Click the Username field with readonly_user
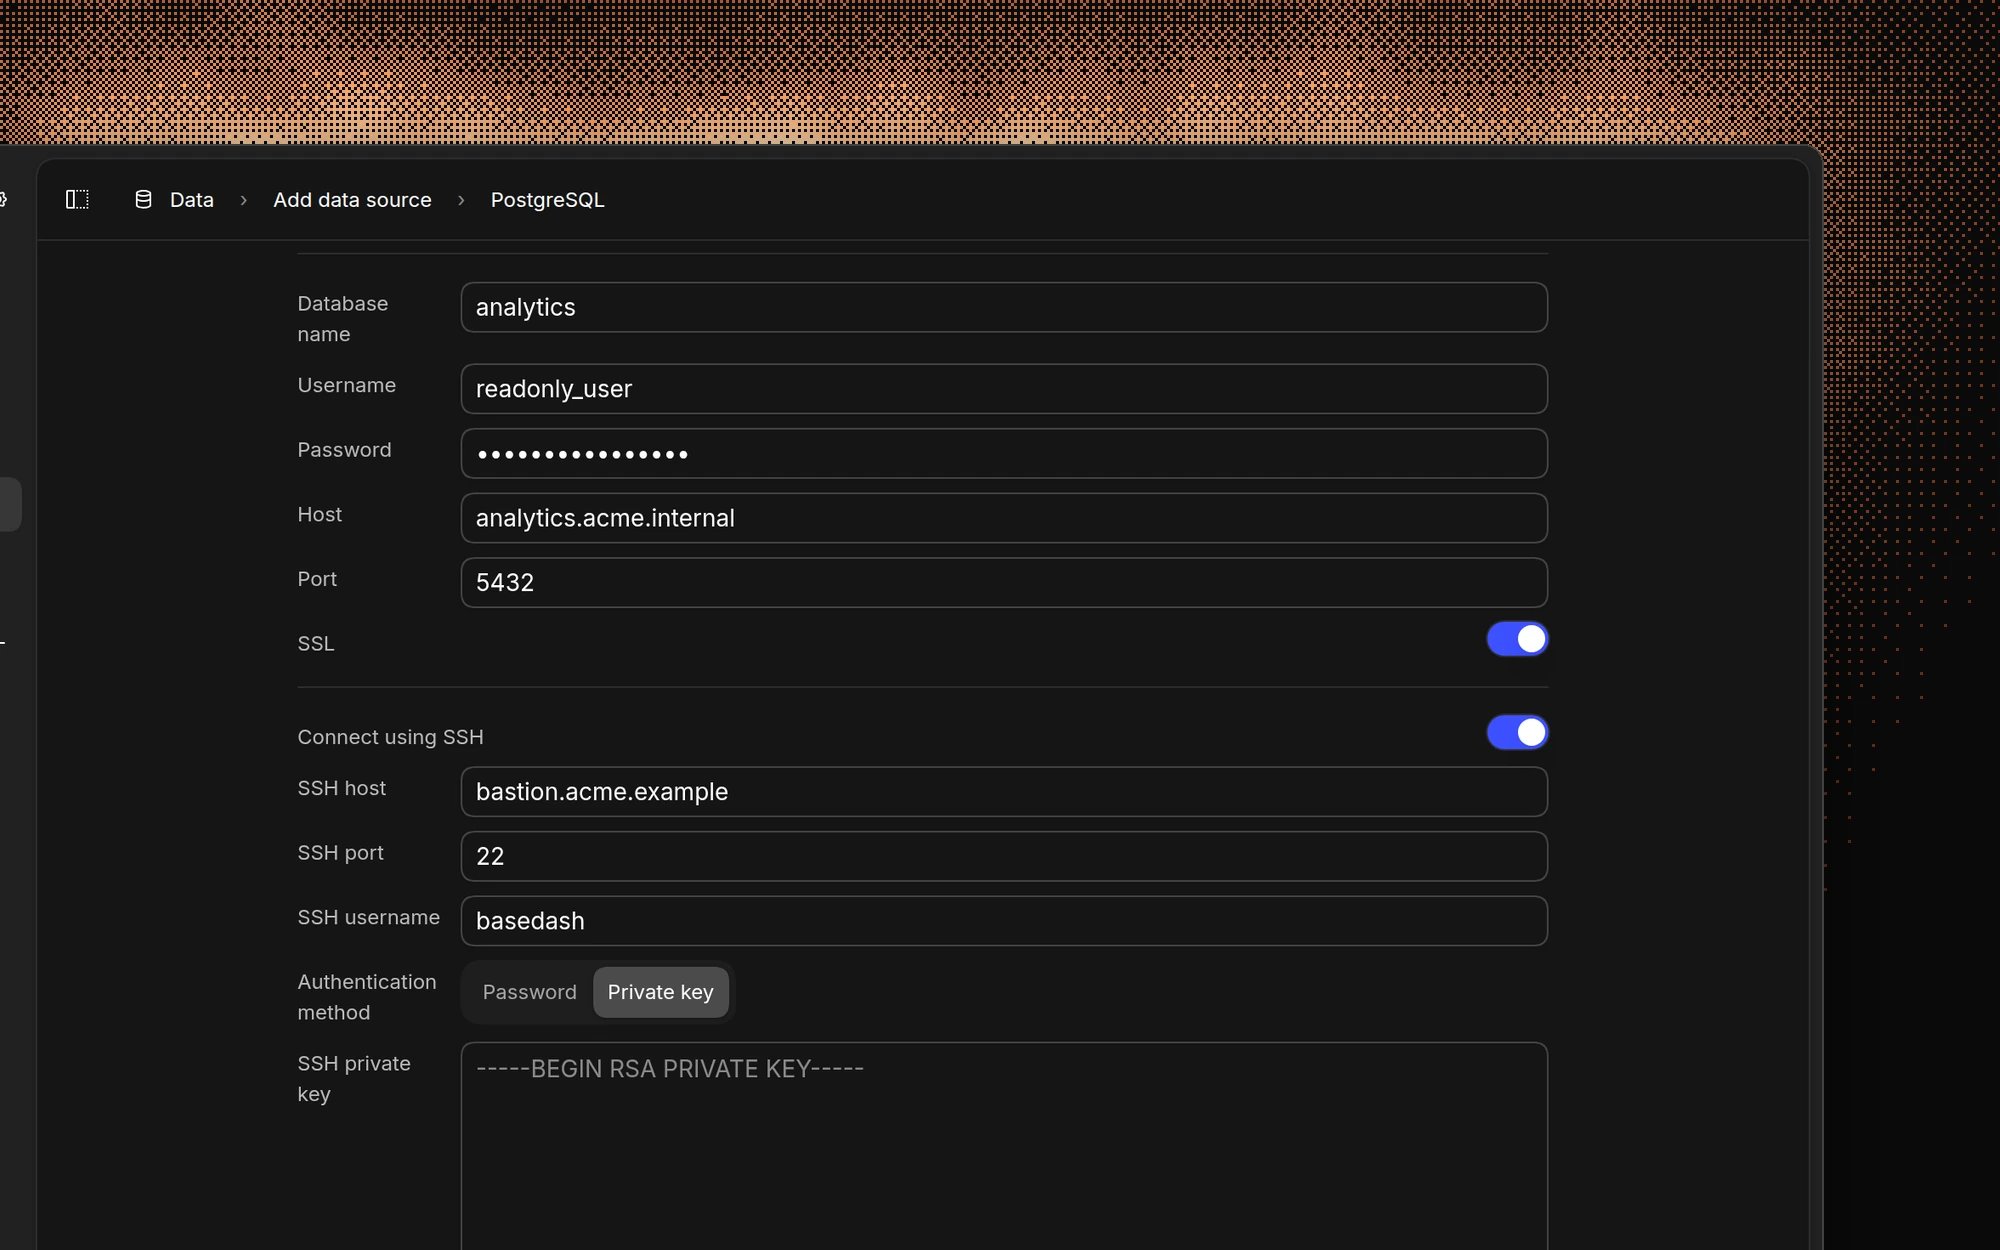2000x1250 pixels. pos(1004,389)
